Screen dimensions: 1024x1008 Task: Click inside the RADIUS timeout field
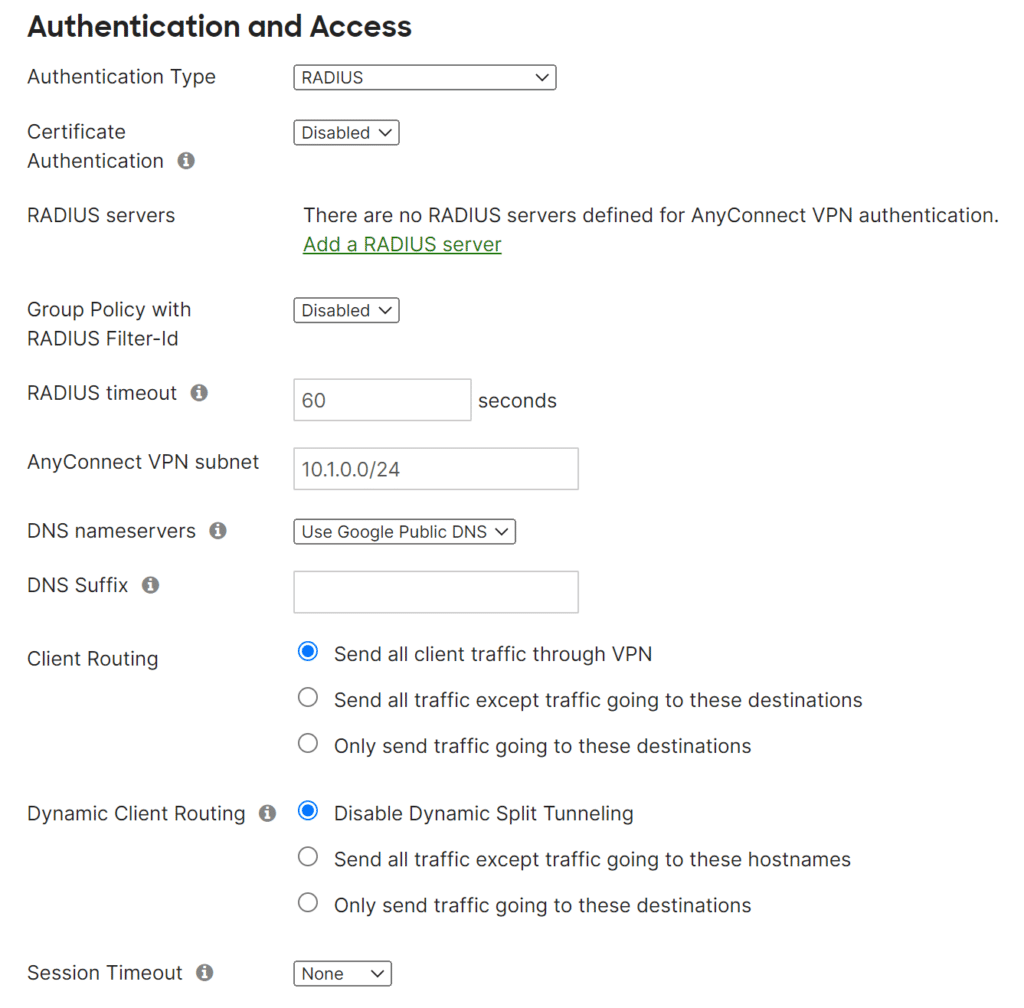(381, 399)
